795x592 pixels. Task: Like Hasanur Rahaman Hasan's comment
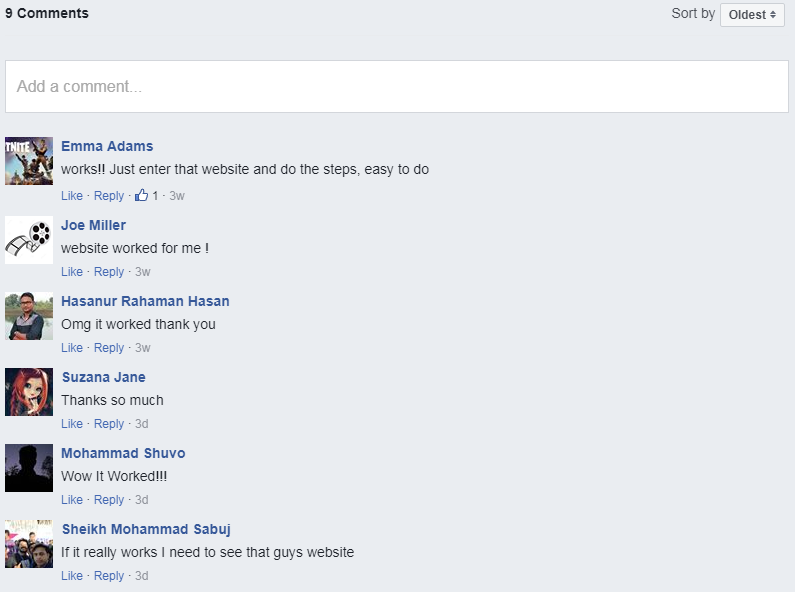(x=72, y=348)
